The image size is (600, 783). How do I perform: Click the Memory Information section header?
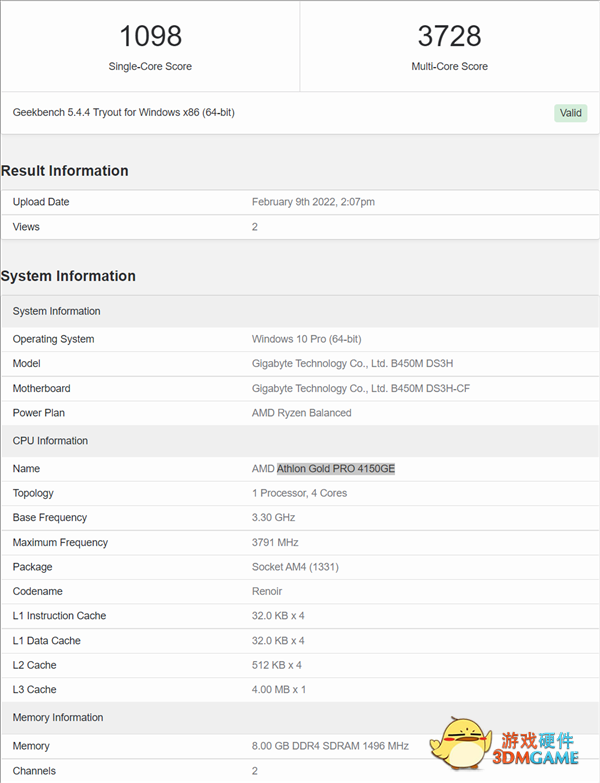pyautogui.click(x=300, y=718)
